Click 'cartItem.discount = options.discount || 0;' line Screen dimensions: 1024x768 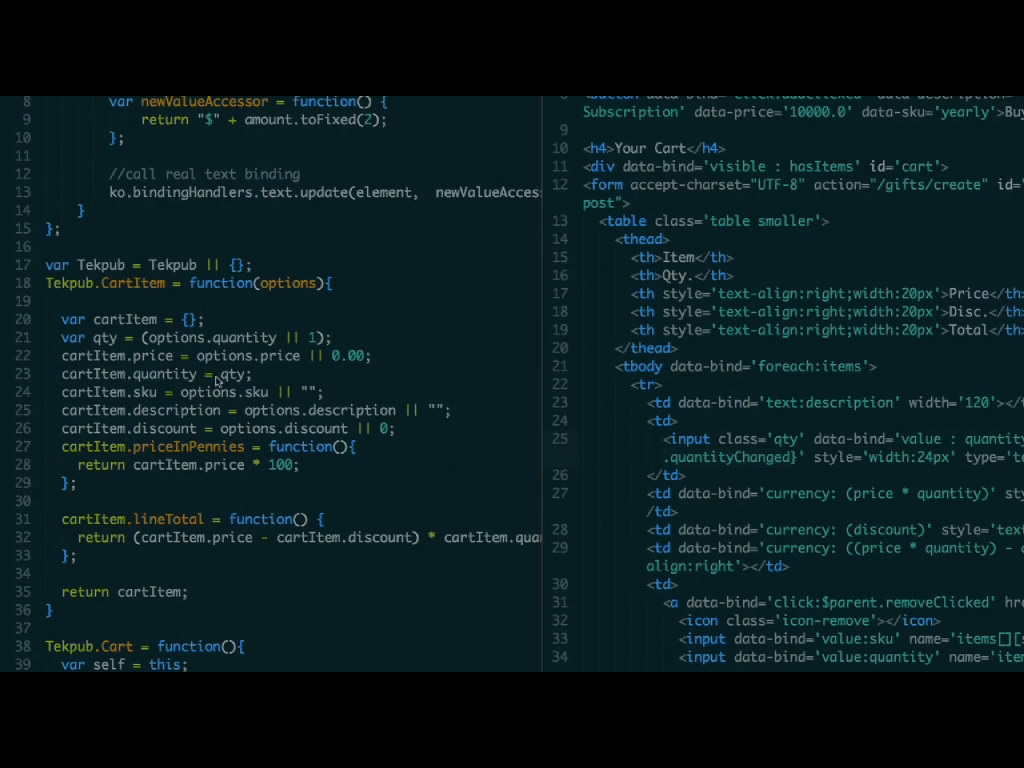click(228, 429)
